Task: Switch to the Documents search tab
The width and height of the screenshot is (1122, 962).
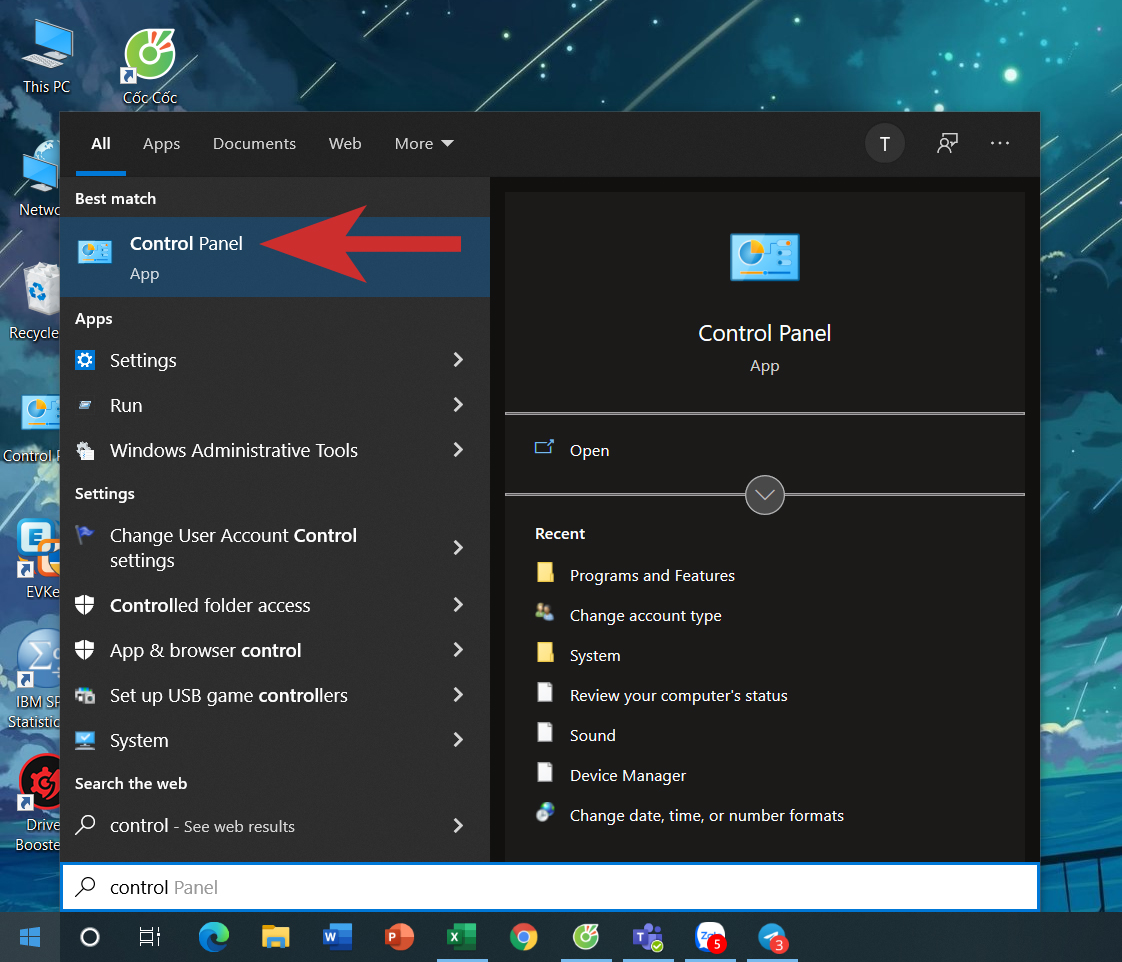Action: 254,144
